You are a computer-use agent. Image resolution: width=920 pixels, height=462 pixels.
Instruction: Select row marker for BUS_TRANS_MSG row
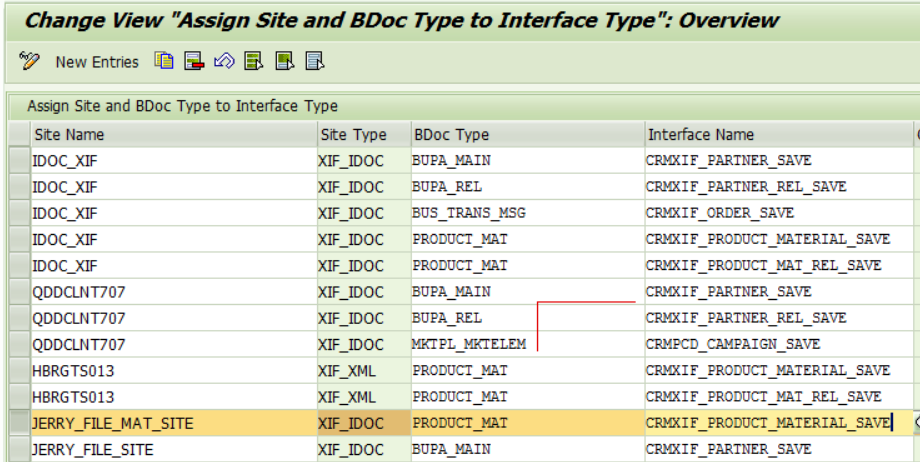19,213
